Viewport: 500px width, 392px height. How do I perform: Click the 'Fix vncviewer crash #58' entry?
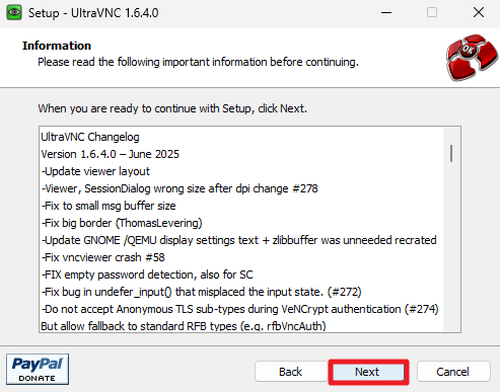pos(103,257)
